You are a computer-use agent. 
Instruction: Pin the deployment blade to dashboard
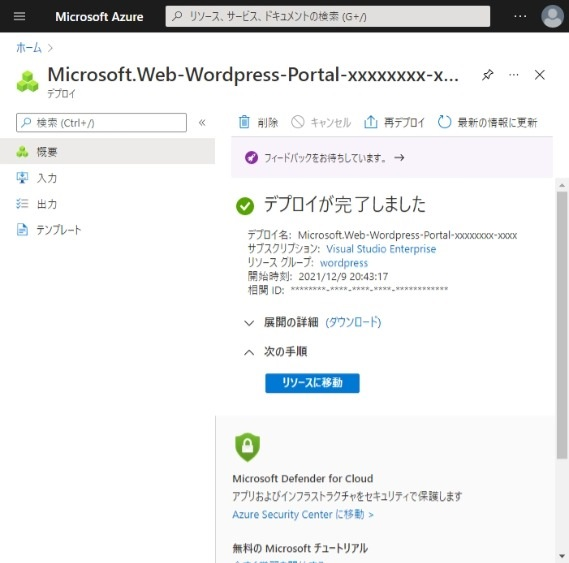click(487, 75)
